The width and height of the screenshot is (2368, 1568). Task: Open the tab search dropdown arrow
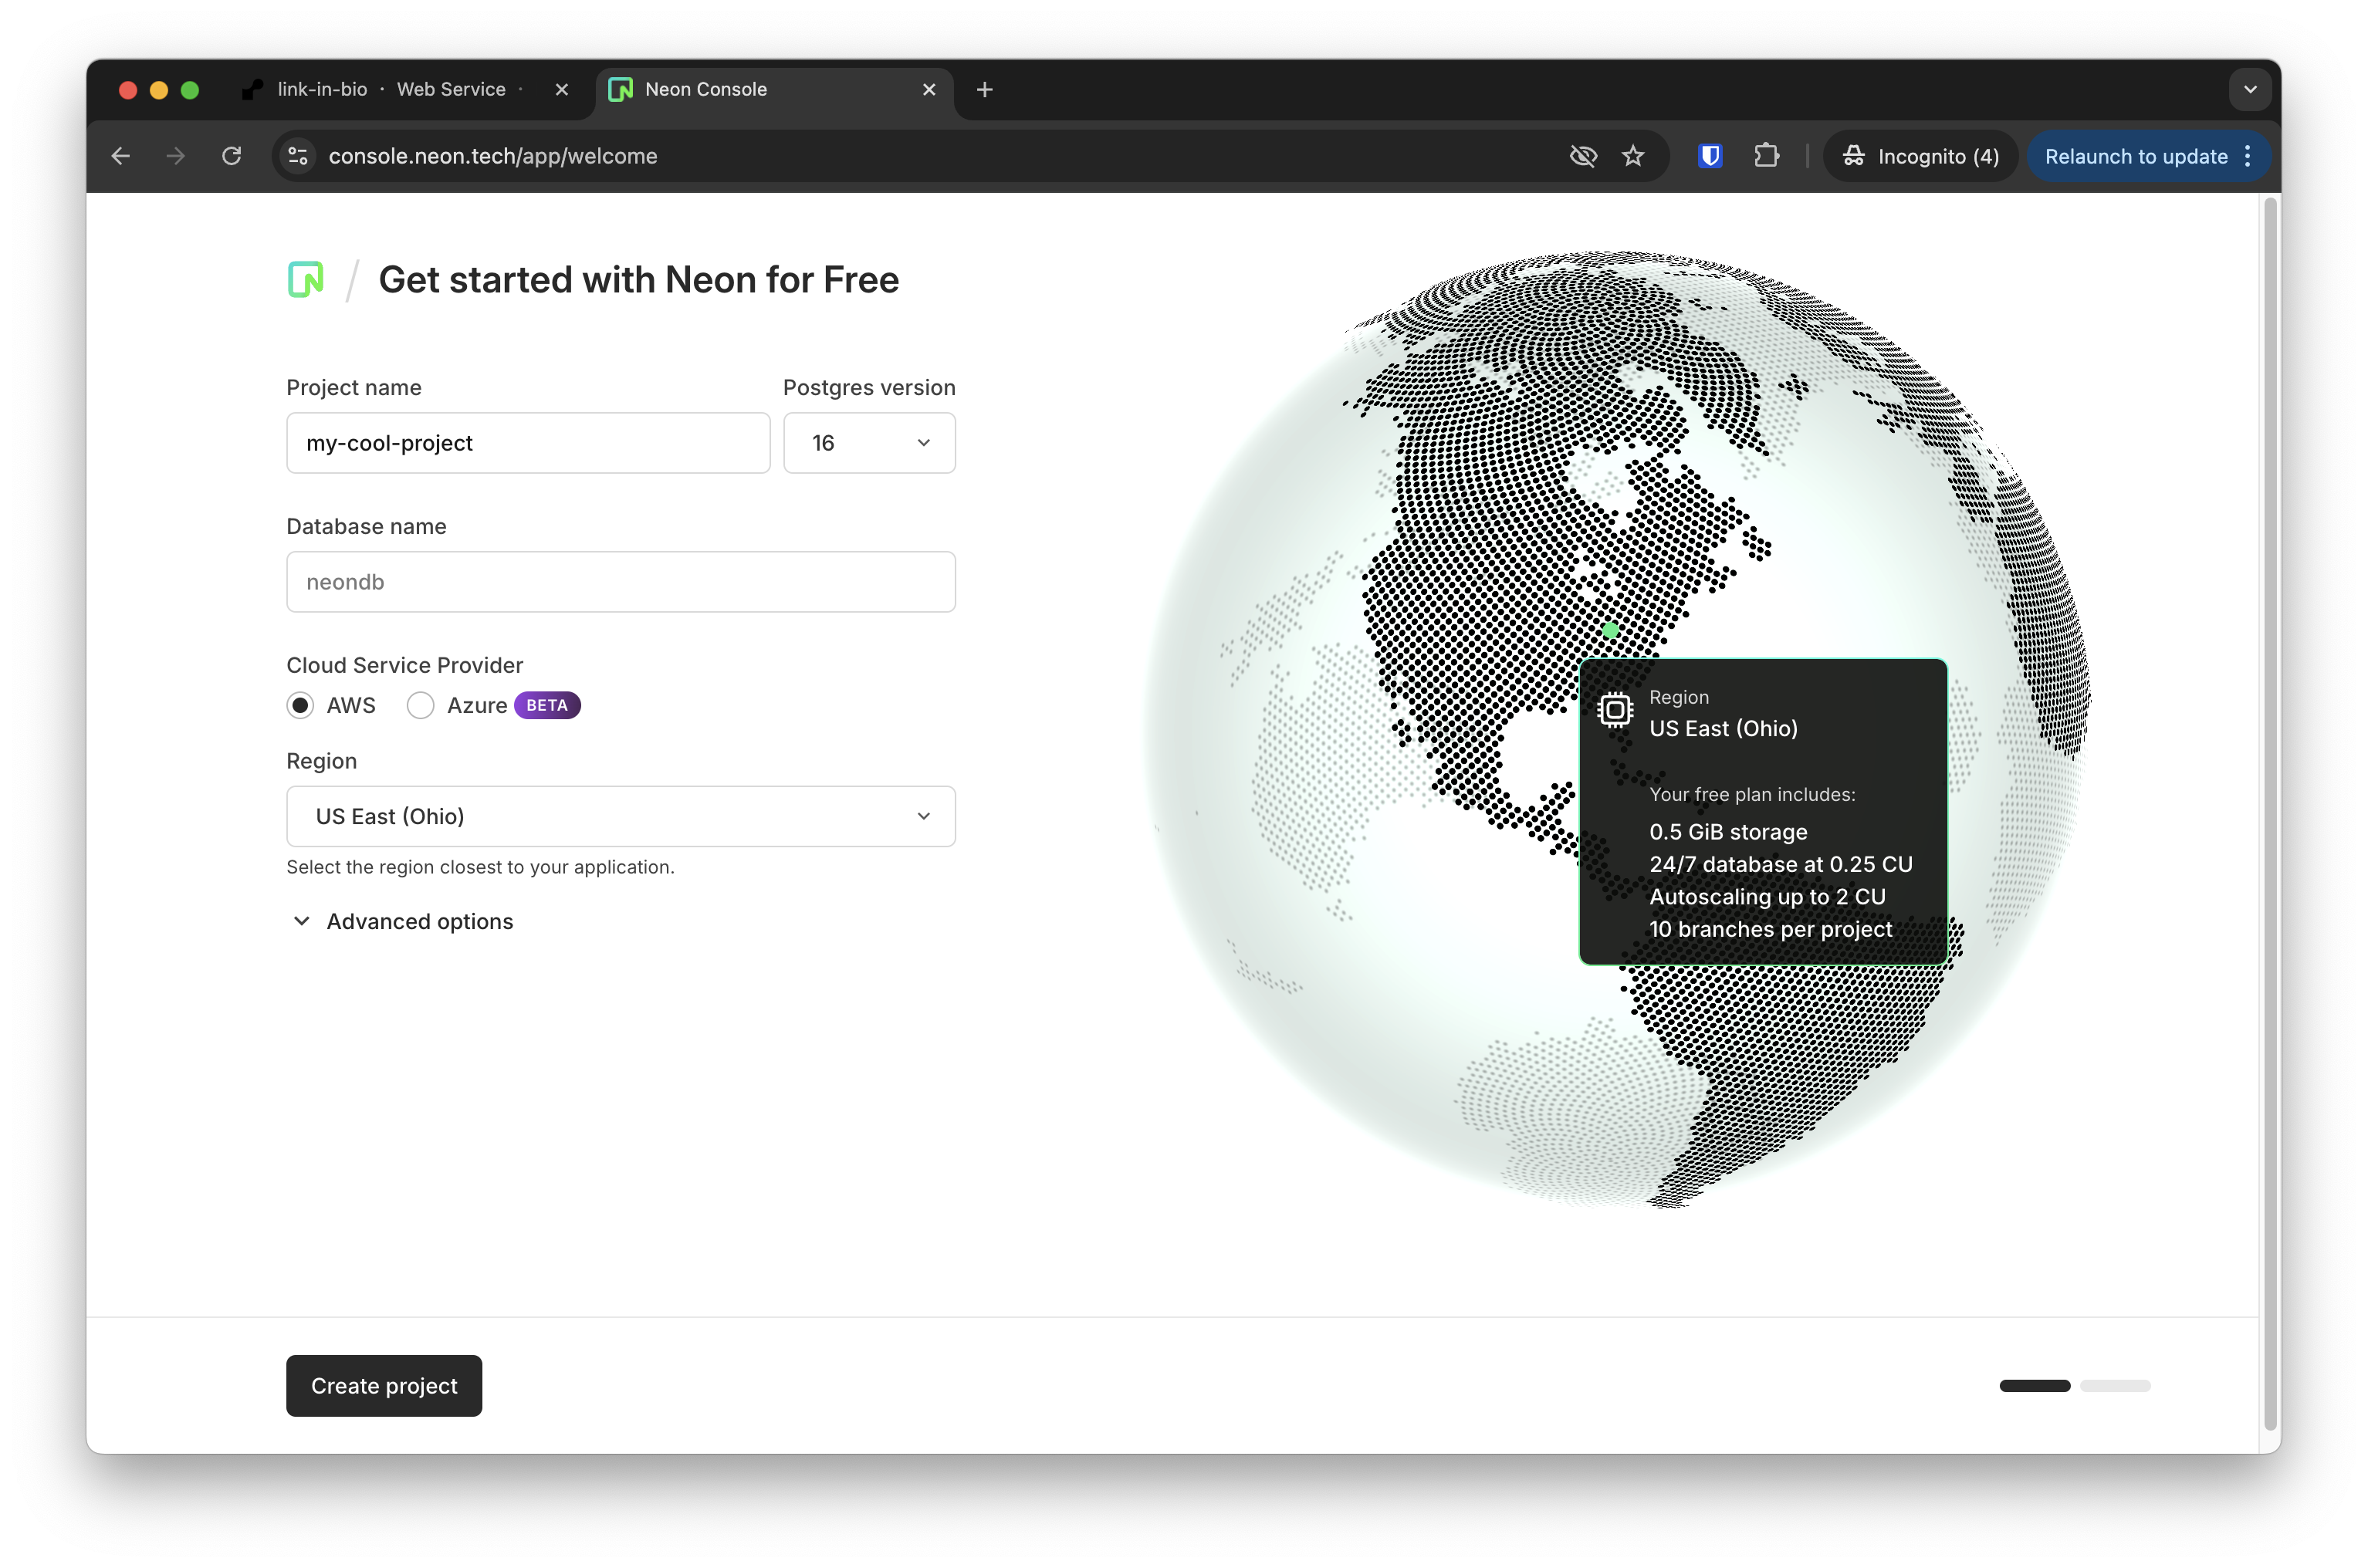click(x=2250, y=90)
